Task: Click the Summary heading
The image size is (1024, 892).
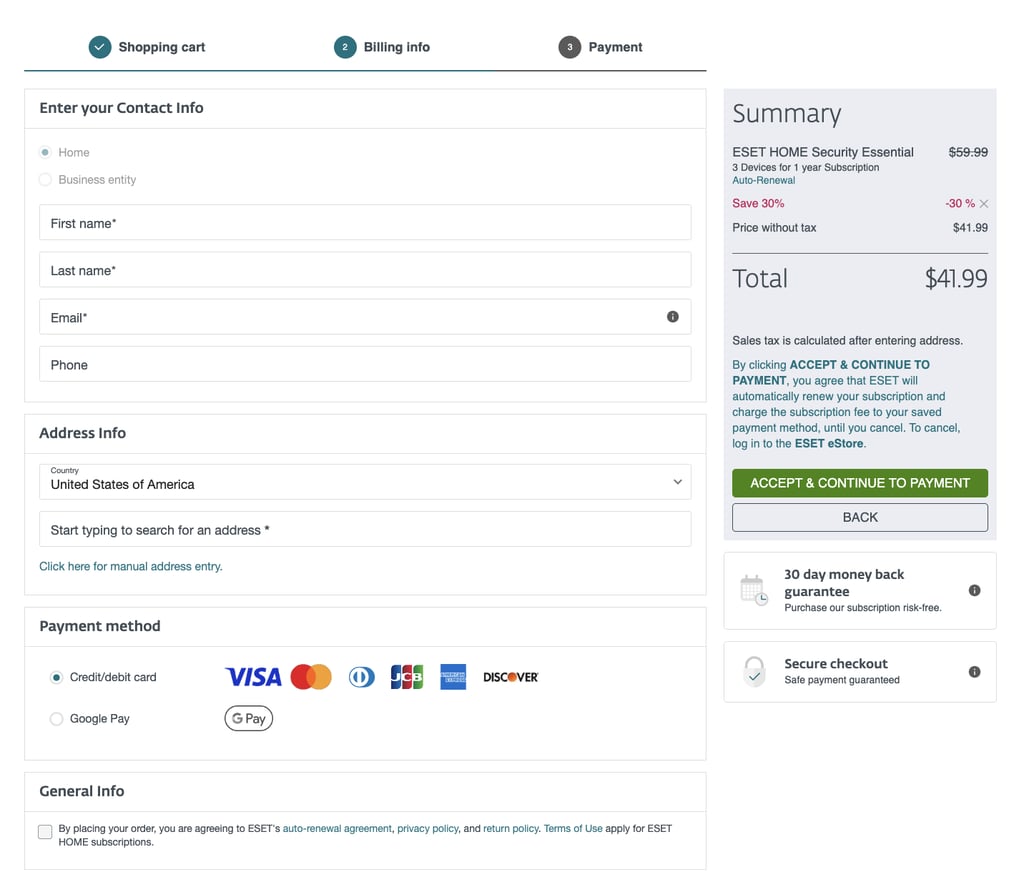Action: (x=786, y=114)
